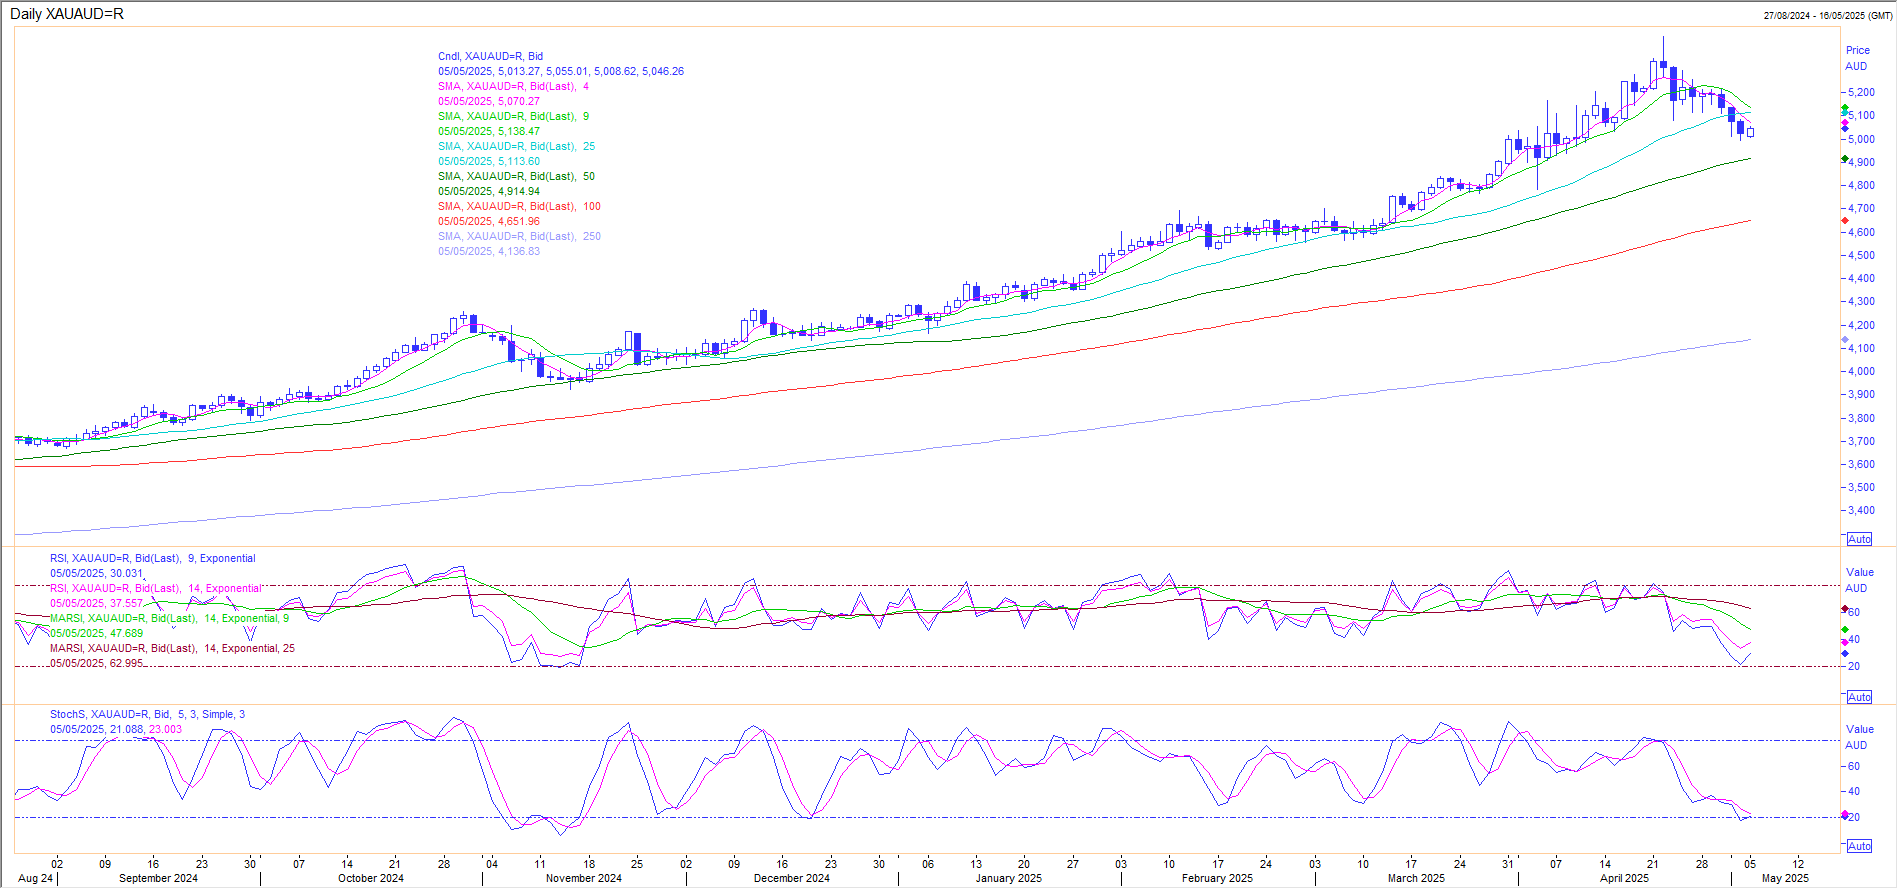The height and width of the screenshot is (889, 1898).
Task: Select the SMA Bid(Last) 9 legend entry
Action: click(x=513, y=116)
